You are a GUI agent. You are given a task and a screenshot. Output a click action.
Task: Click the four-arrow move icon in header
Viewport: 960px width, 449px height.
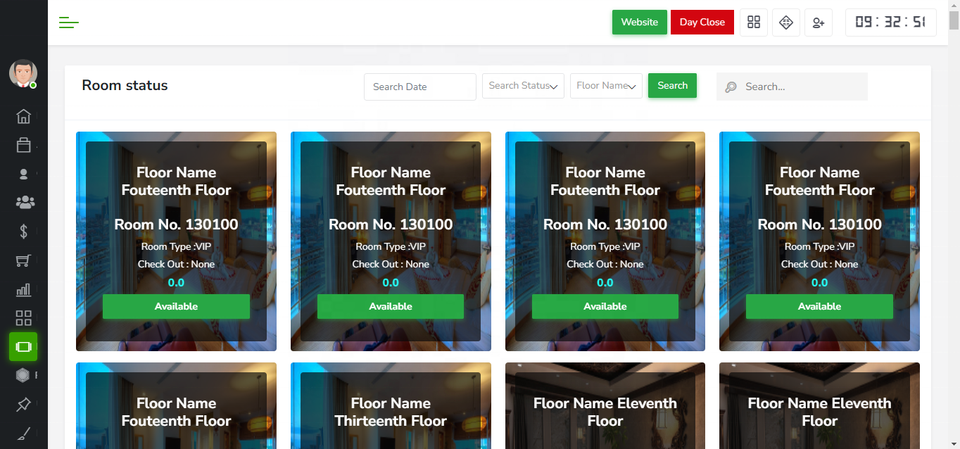click(786, 23)
